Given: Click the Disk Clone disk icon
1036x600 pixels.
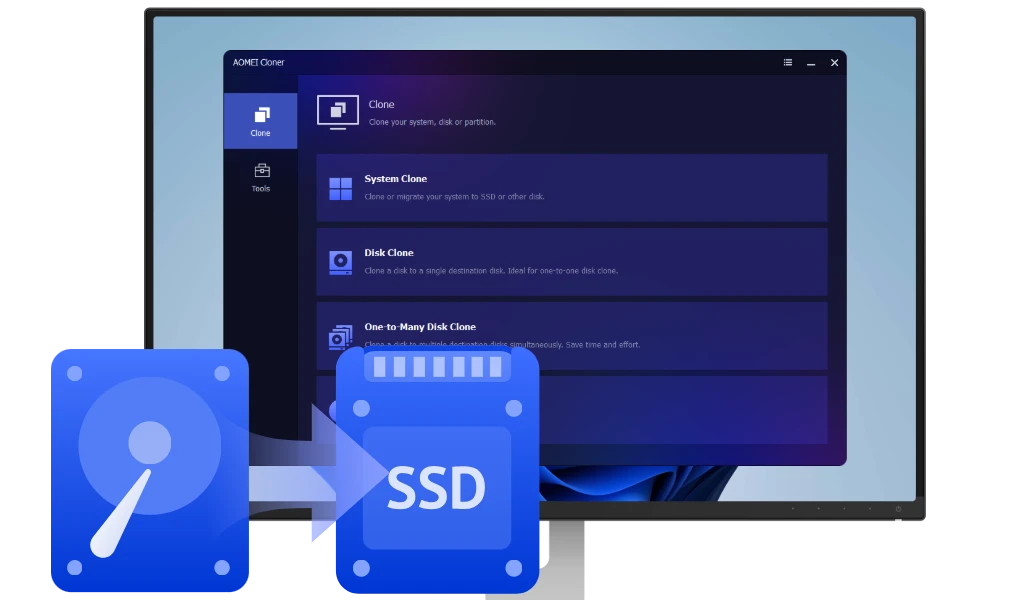Looking at the screenshot, I should point(340,262).
